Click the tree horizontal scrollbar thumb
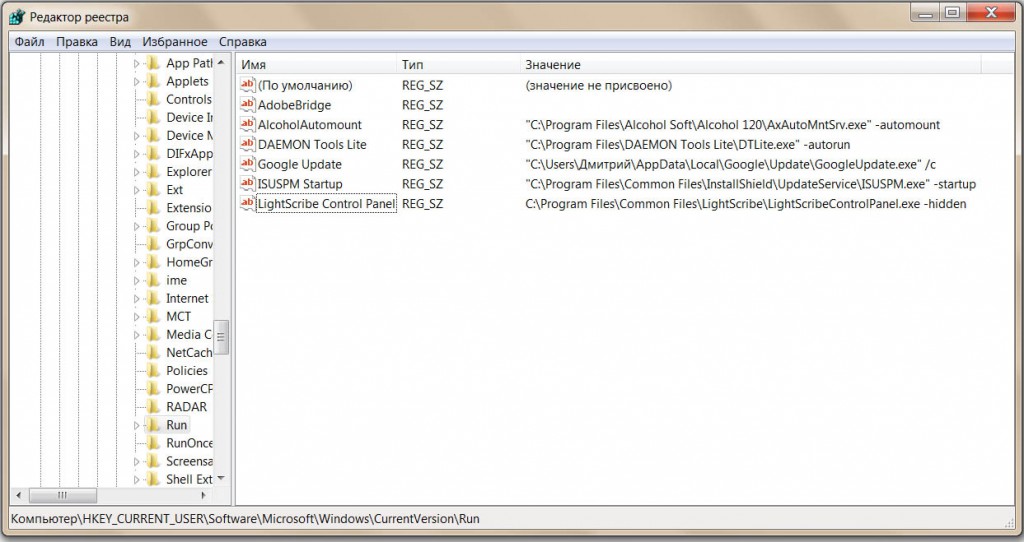 tap(63, 496)
